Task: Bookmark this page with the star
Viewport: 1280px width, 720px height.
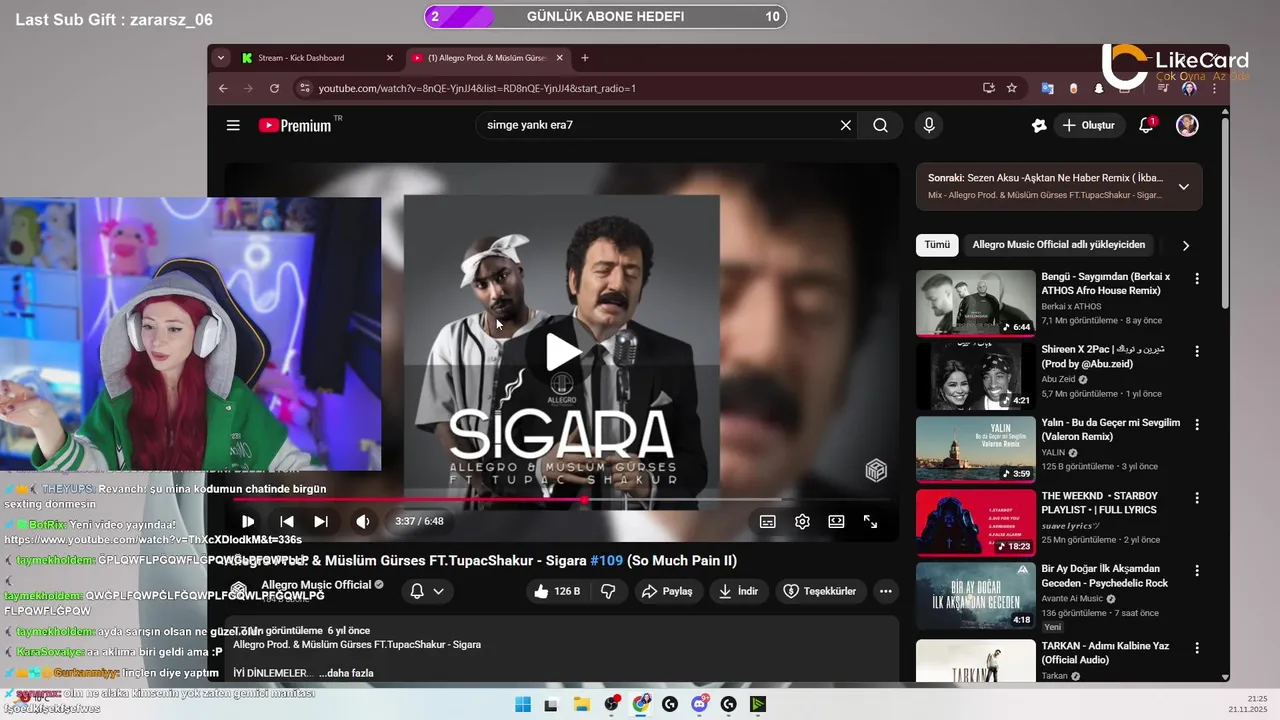Action: 1012,88
